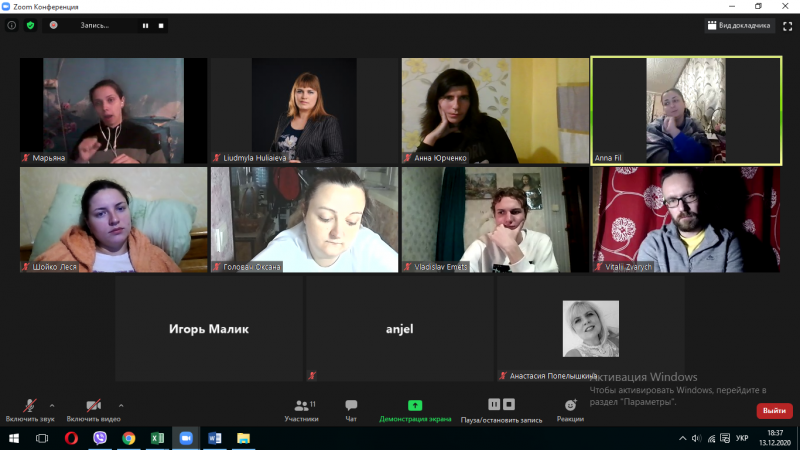Switch keyboard language УКР
The height and width of the screenshot is (450, 800).
pyautogui.click(x=742, y=438)
